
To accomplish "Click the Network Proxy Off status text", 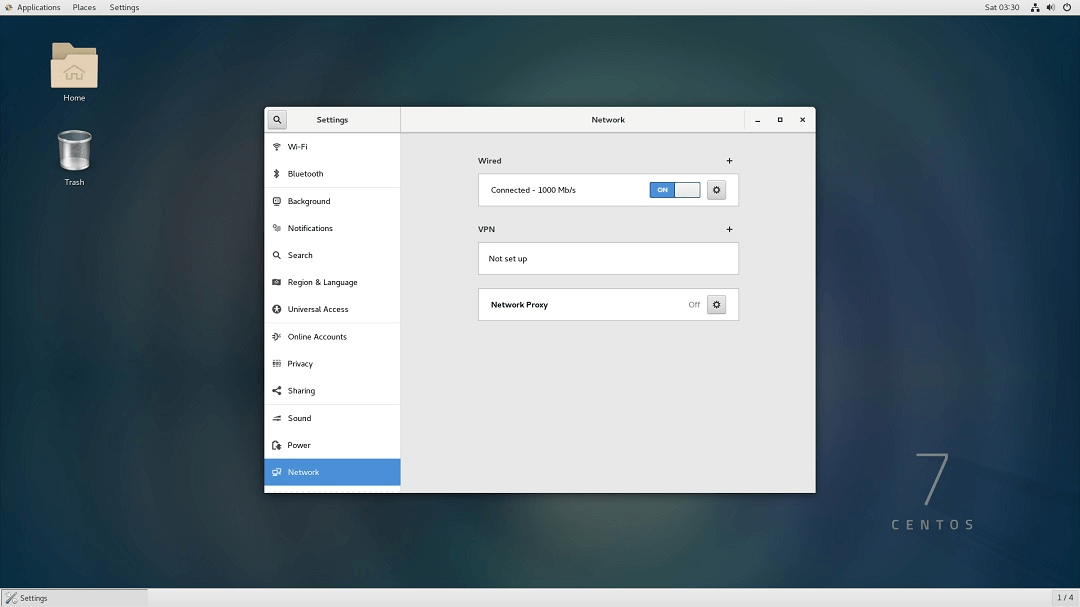I will coord(694,305).
